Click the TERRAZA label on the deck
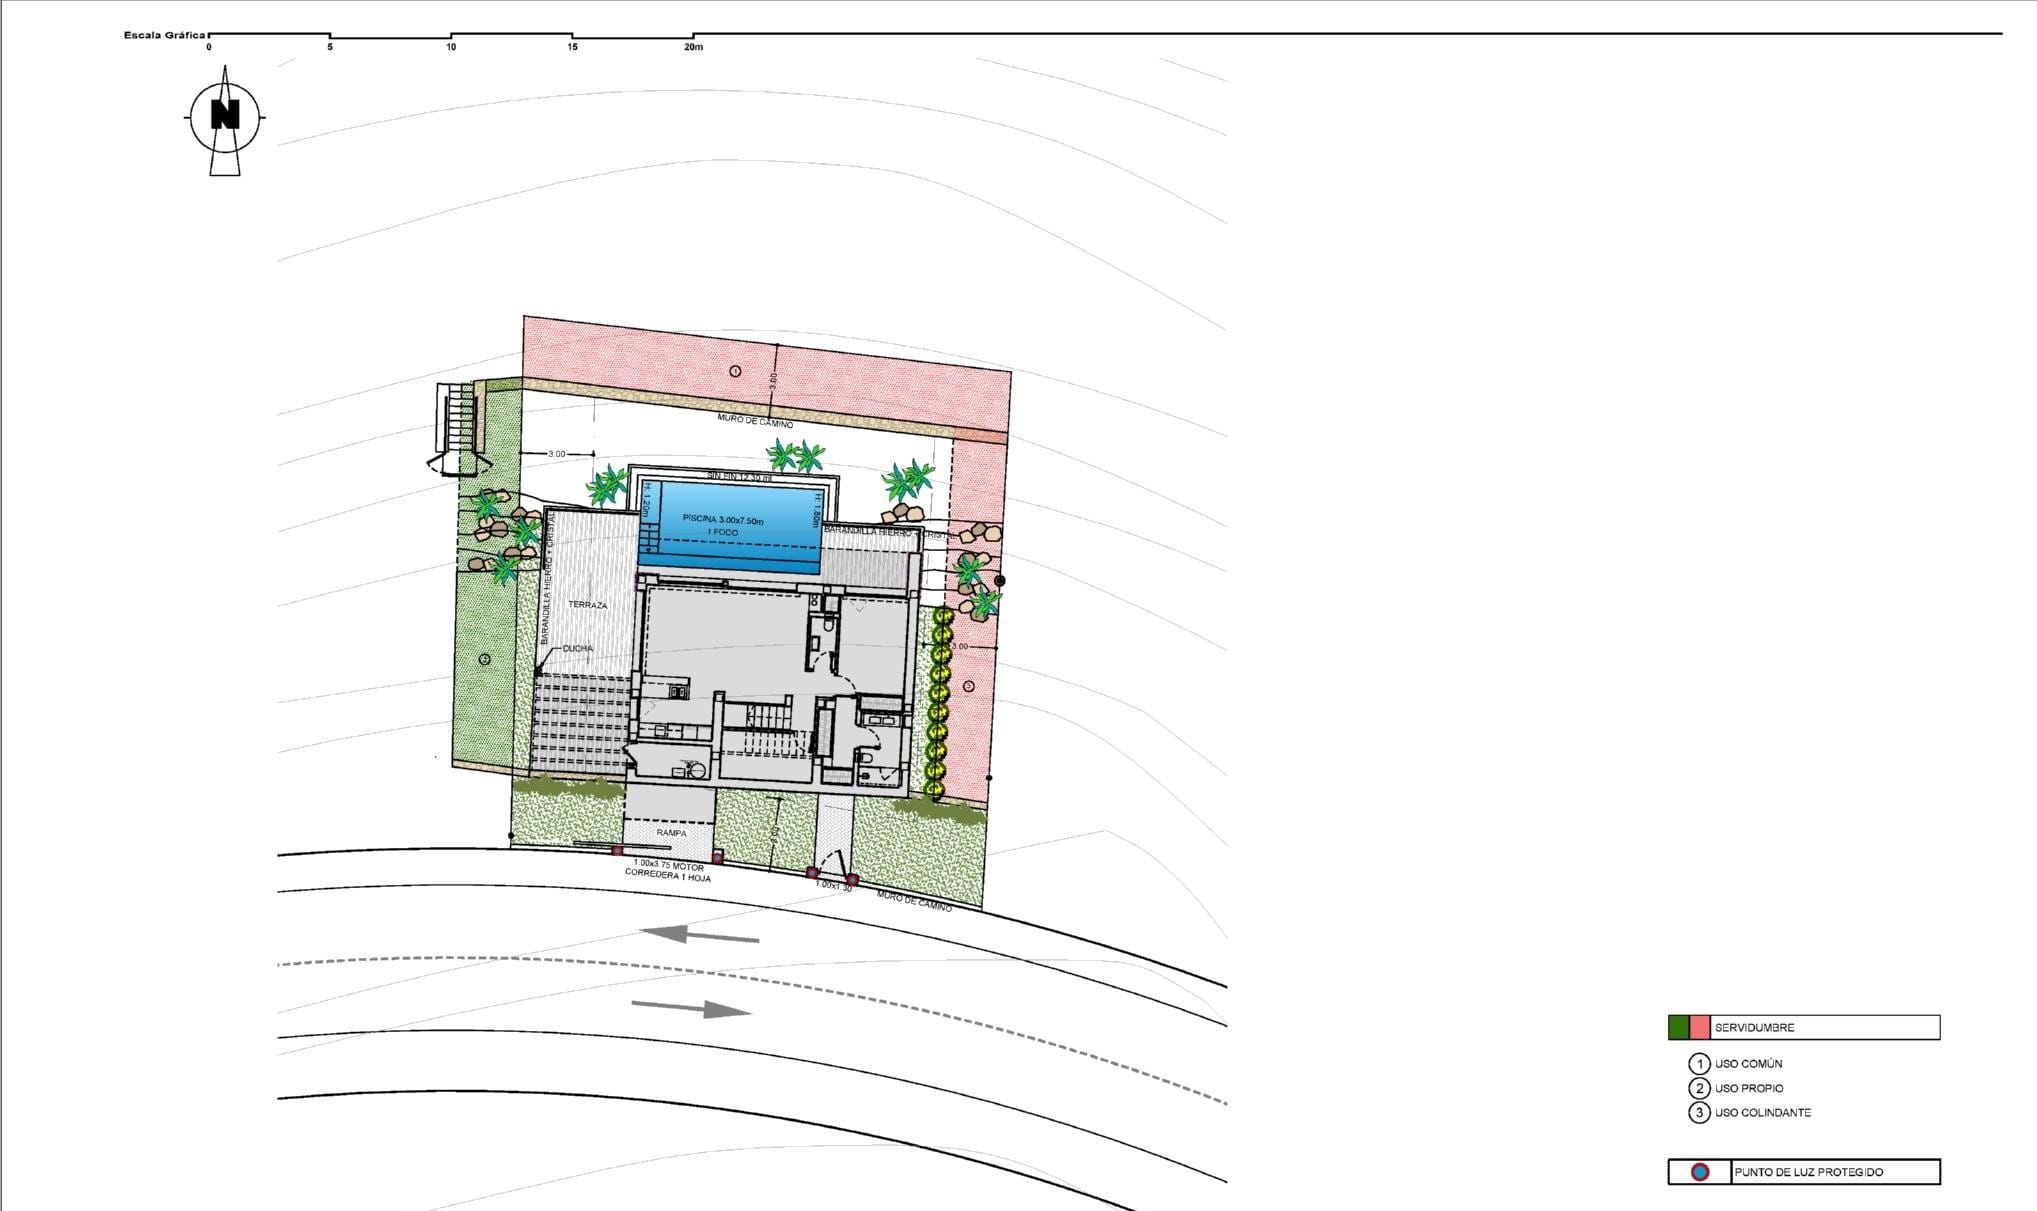 point(587,605)
